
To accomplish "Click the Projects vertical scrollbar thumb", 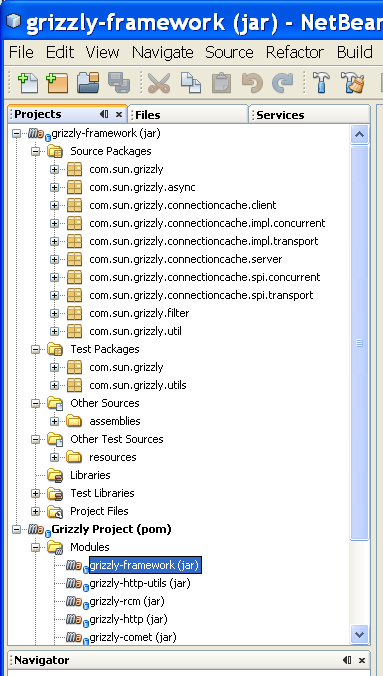I will tap(359, 343).
